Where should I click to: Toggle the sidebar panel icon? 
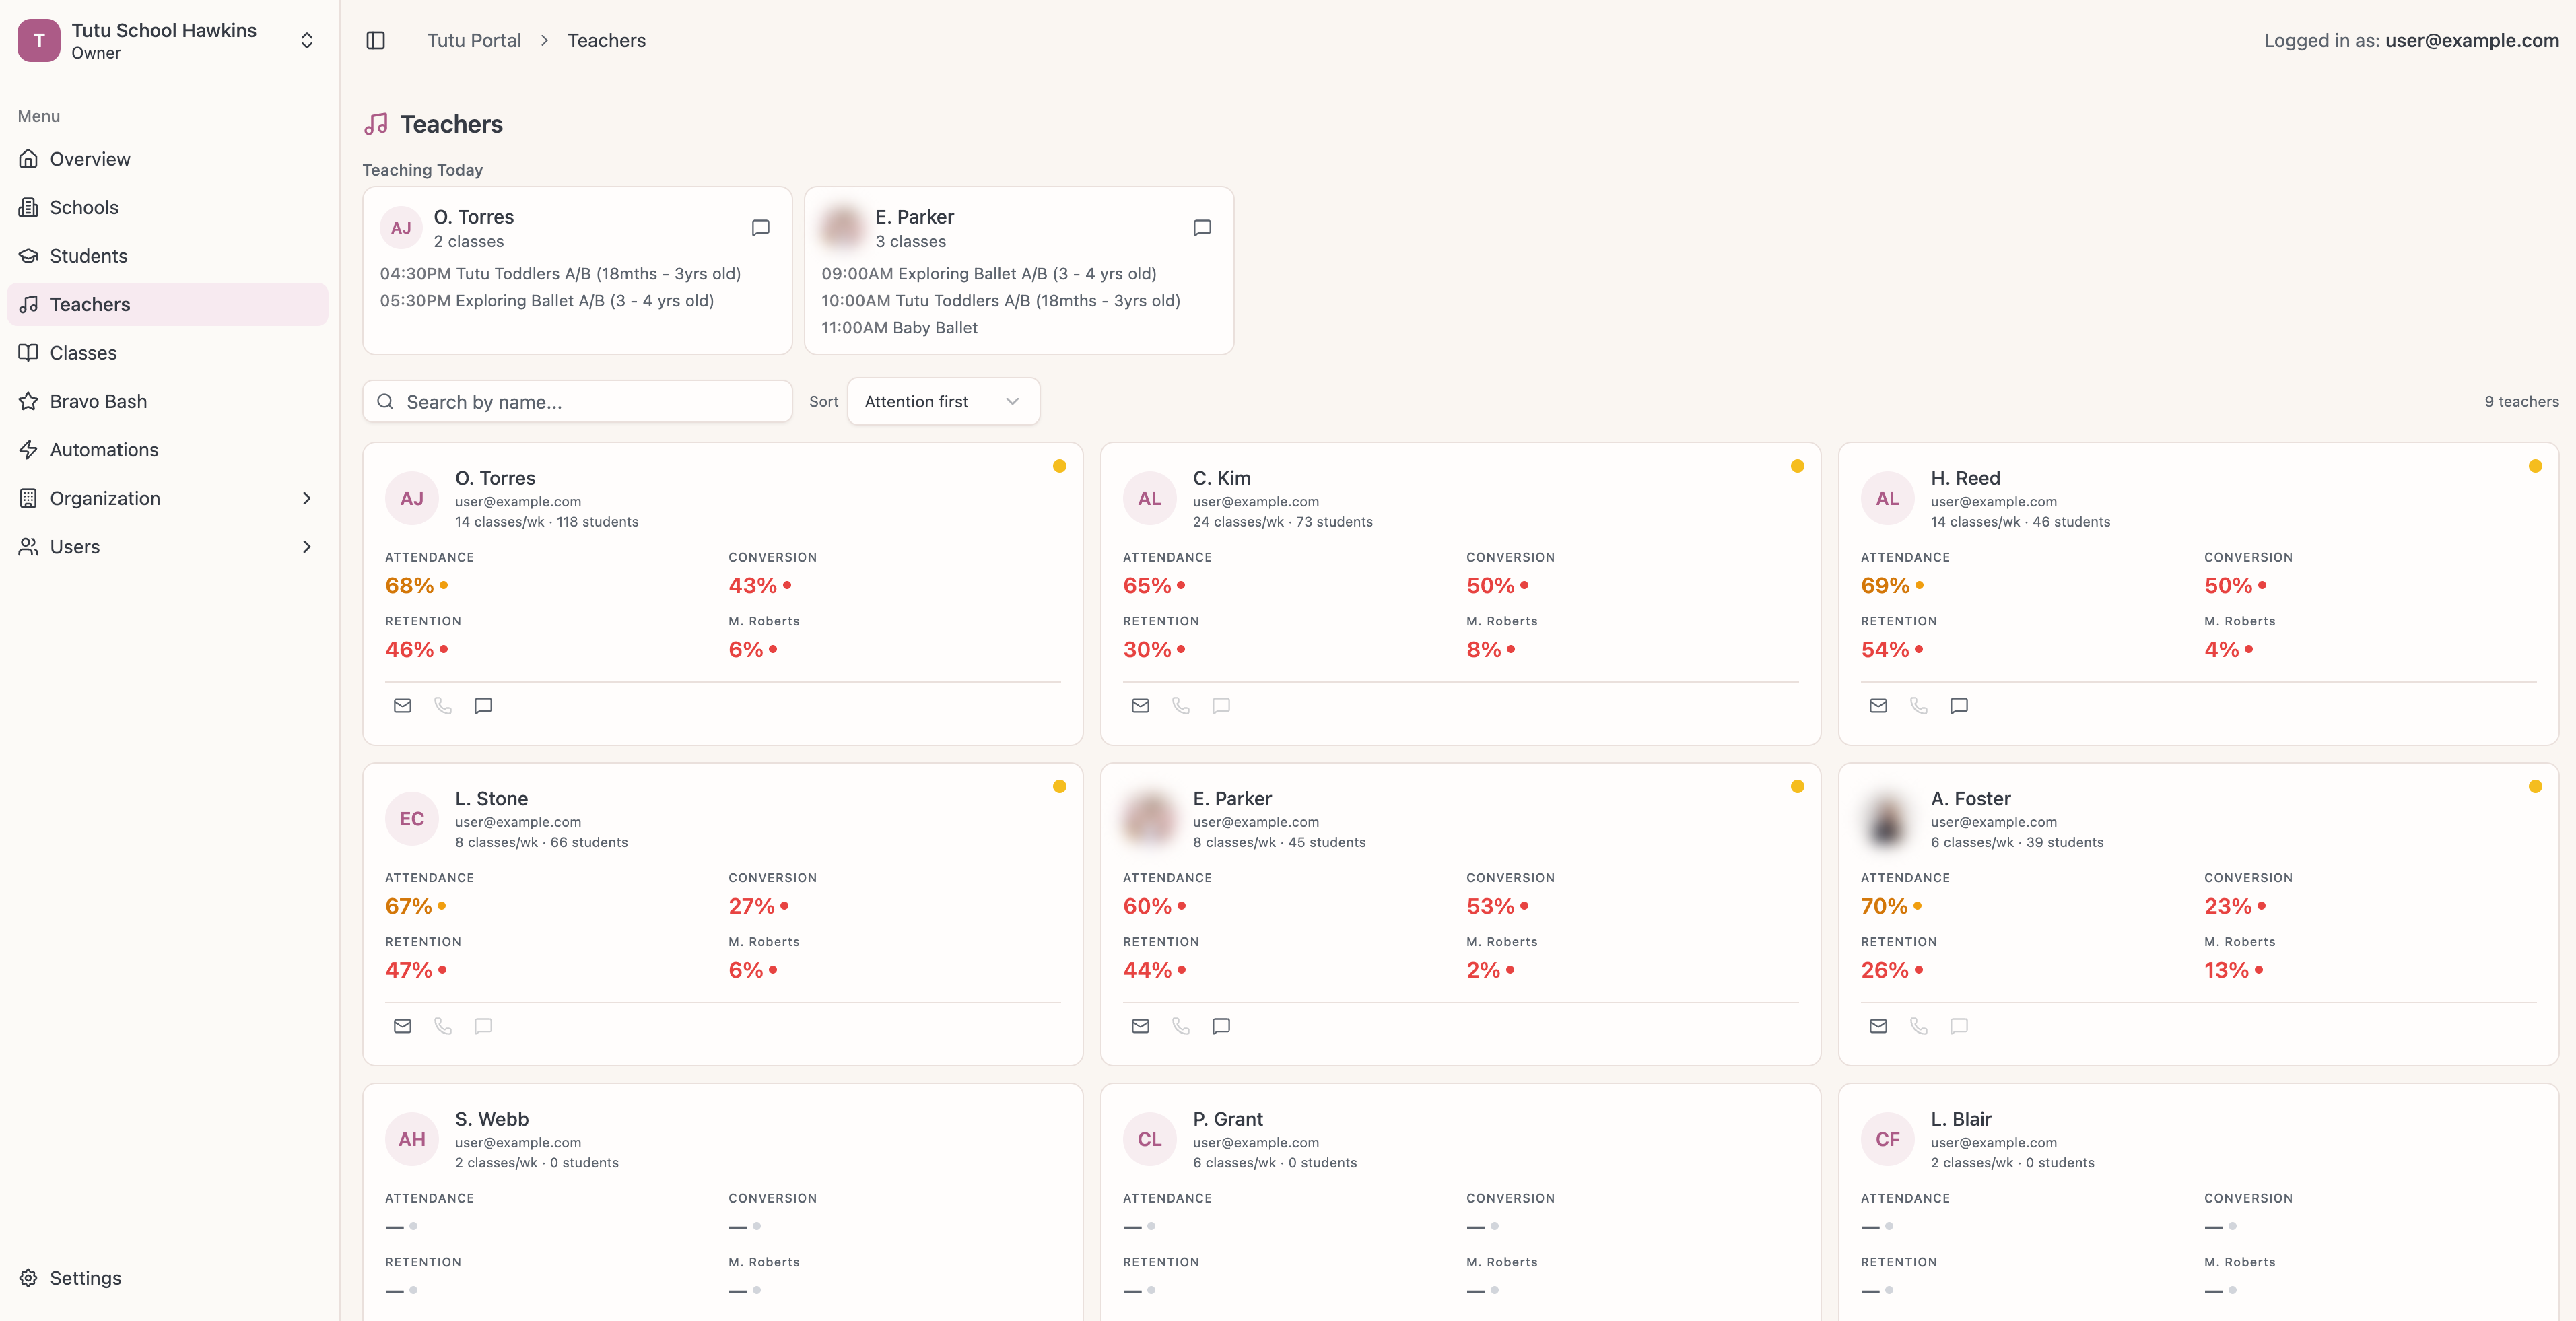[376, 41]
